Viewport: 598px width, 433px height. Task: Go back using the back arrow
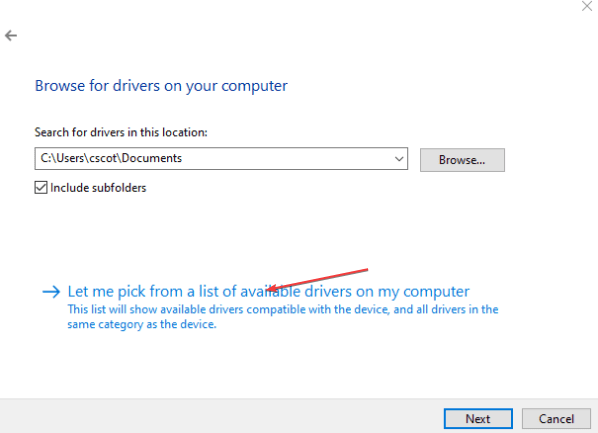click(x=11, y=36)
